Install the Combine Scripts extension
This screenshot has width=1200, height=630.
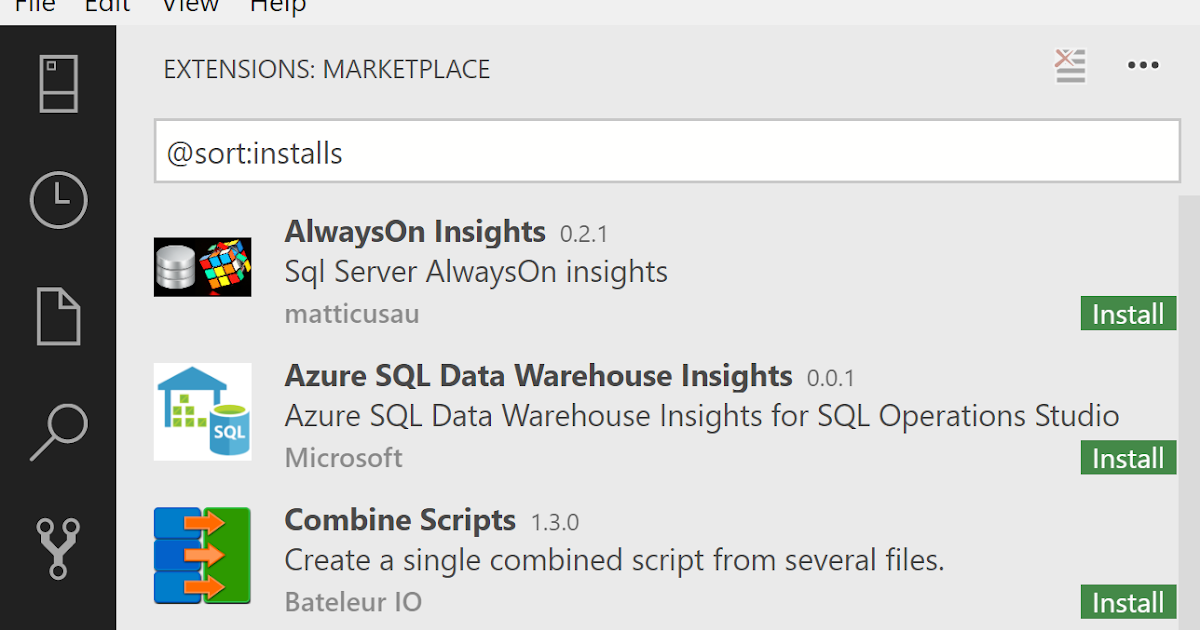[x=1128, y=602]
